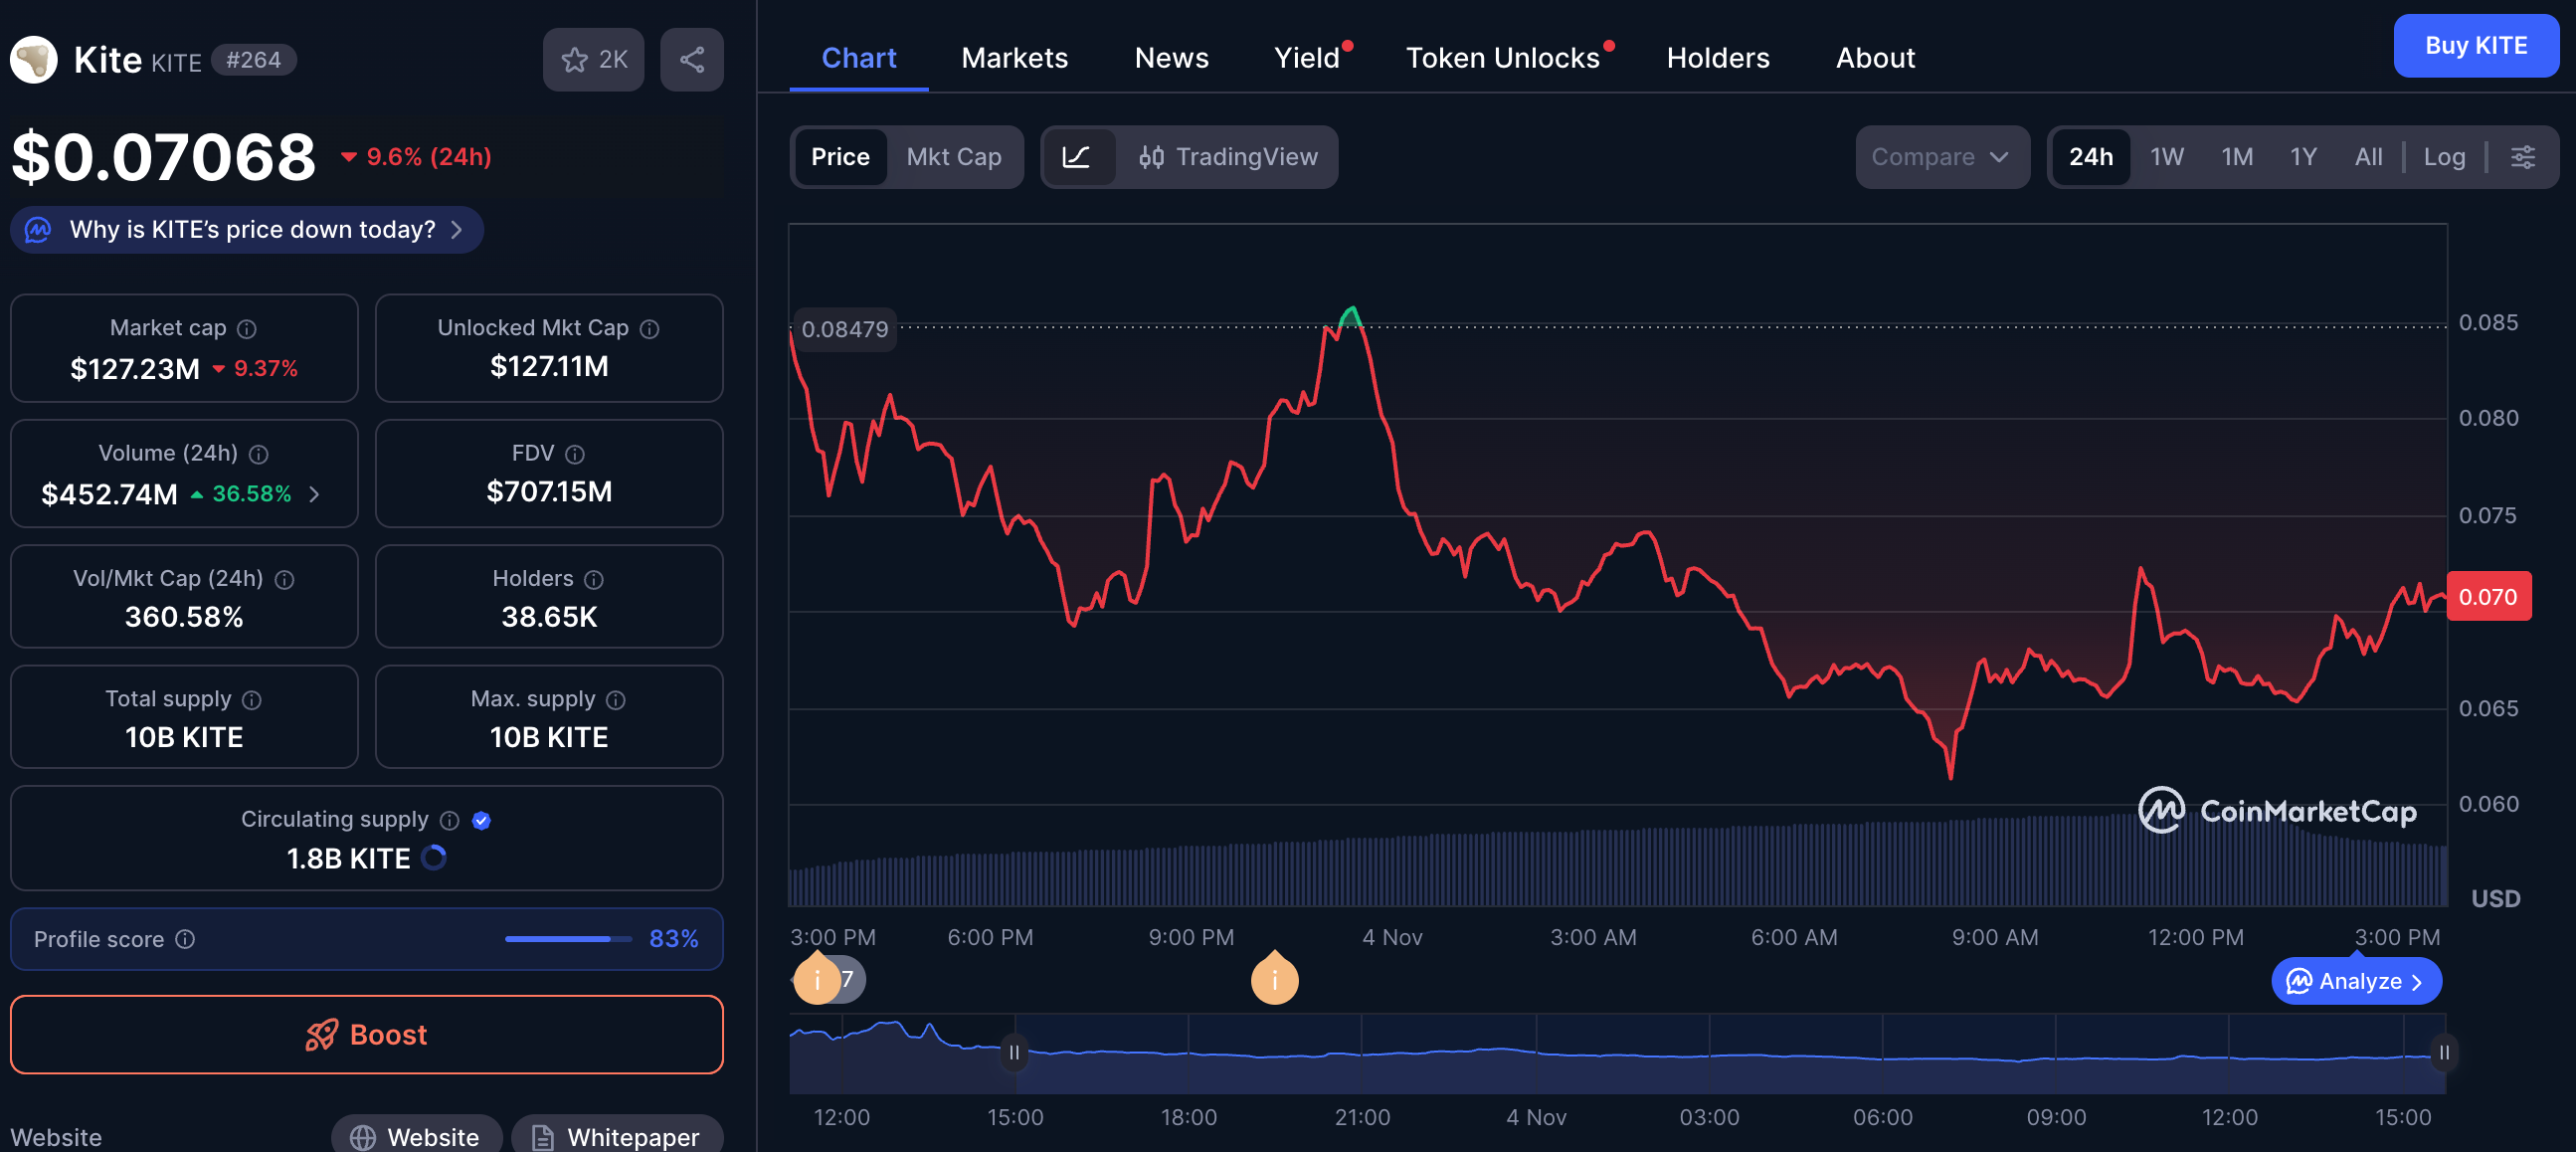Screen dimensions: 2576x1152
Task: Click the share icon next to watchlist star
Action: 691,60
